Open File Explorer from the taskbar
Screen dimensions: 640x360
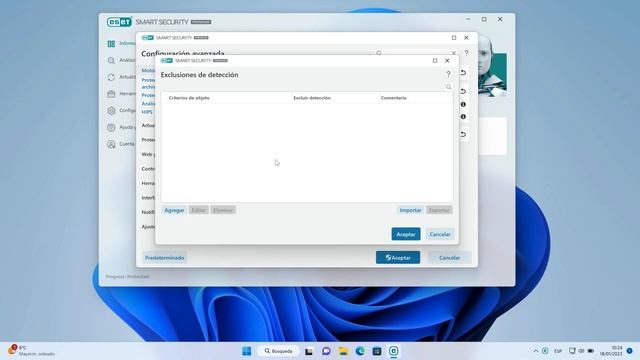point(343,351)
